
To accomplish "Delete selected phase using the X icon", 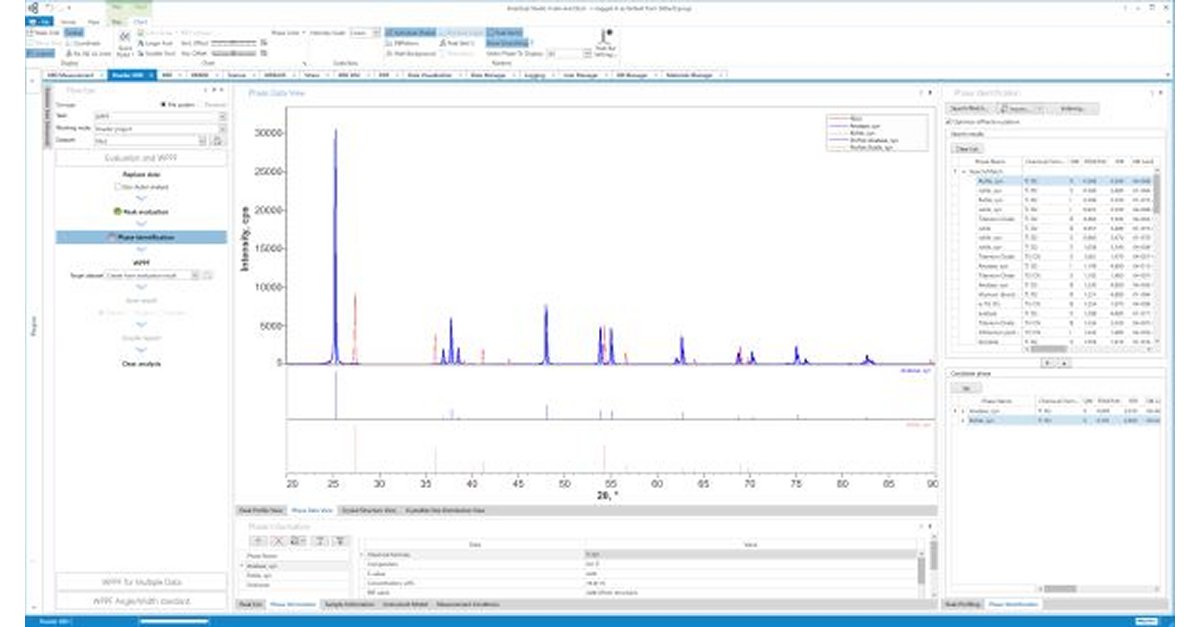I will (279, 540).
